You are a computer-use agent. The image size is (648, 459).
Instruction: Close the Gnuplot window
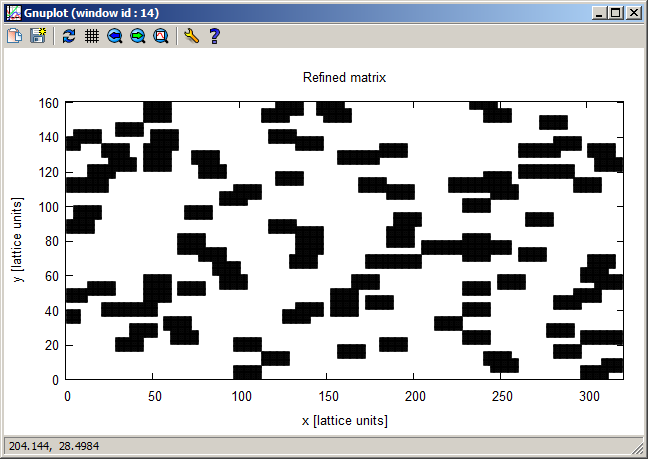pos(633,13)
